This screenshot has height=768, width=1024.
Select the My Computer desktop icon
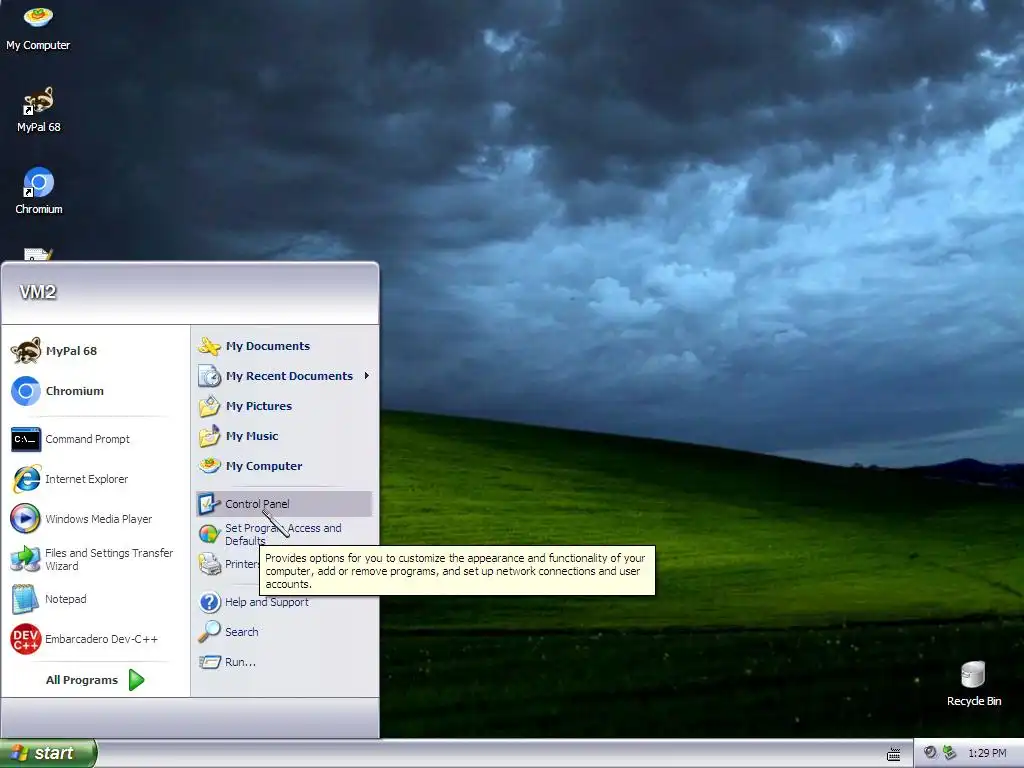(x=38, y=17)
